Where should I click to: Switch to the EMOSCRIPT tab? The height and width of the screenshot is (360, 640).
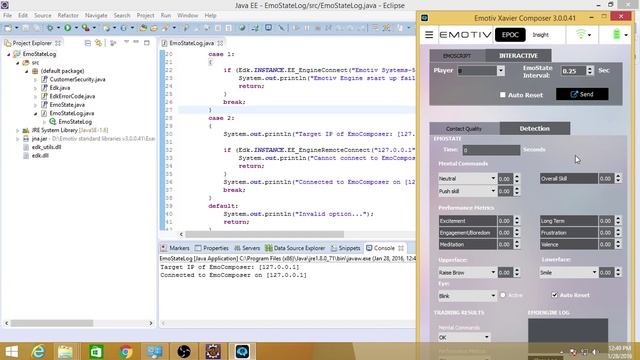click(457, 56)
